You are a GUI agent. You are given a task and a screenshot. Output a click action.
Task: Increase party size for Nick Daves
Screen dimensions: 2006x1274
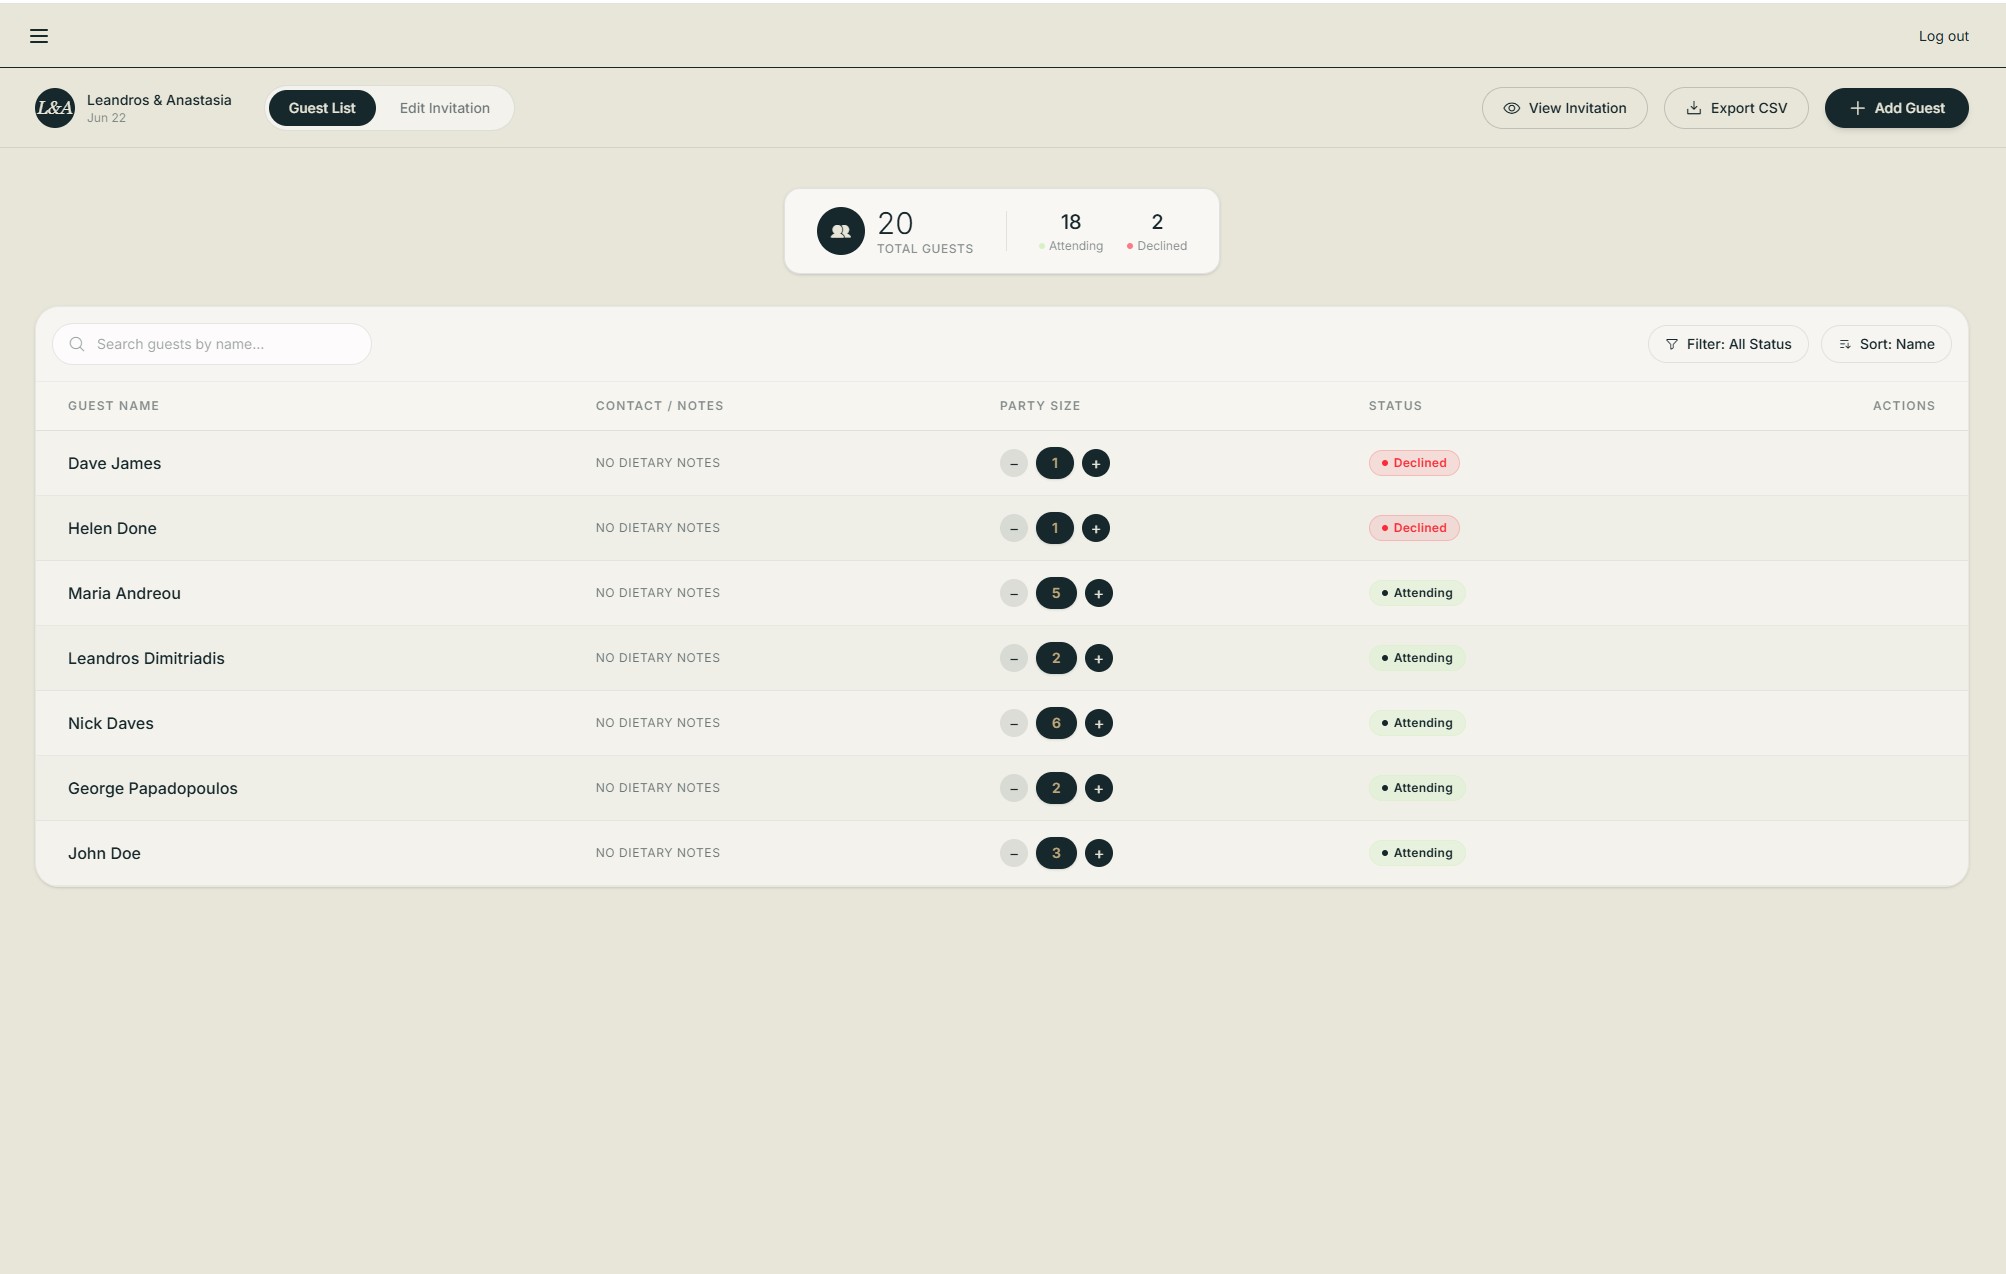(x=1099, y=723)
